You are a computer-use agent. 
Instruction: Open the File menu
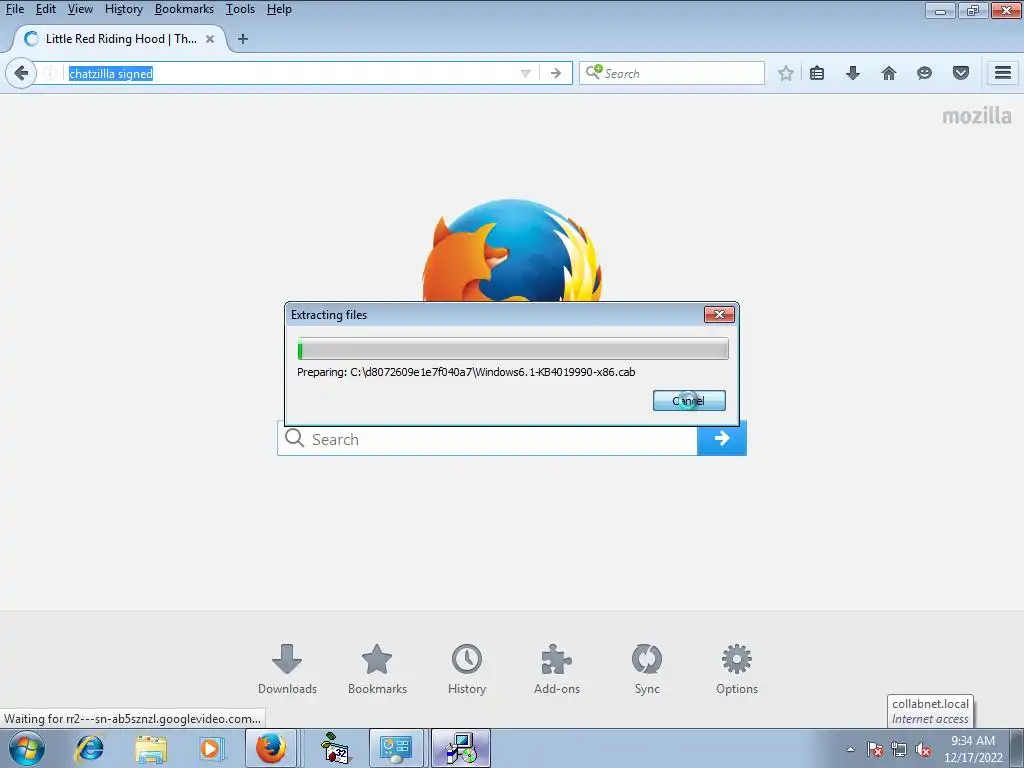[x=14, y=9]
